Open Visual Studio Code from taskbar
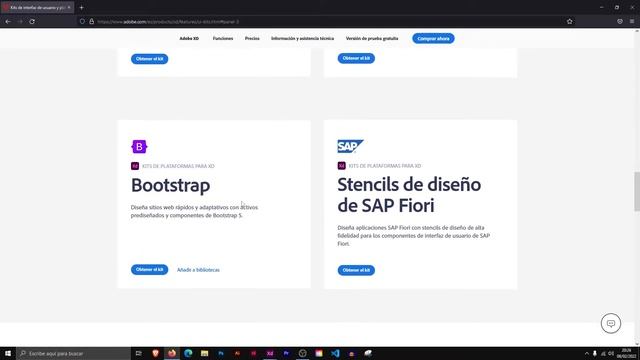The image size is (640, 360). coord(335,353)
